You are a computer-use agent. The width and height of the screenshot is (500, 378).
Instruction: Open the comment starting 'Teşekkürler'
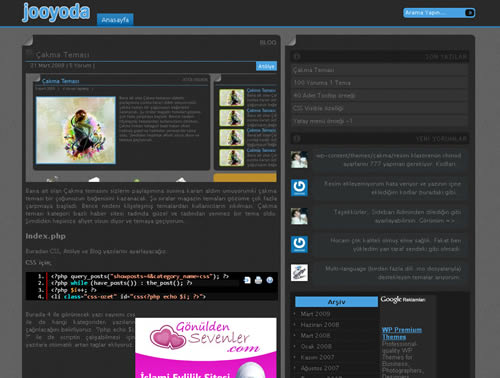click(389, 216)
